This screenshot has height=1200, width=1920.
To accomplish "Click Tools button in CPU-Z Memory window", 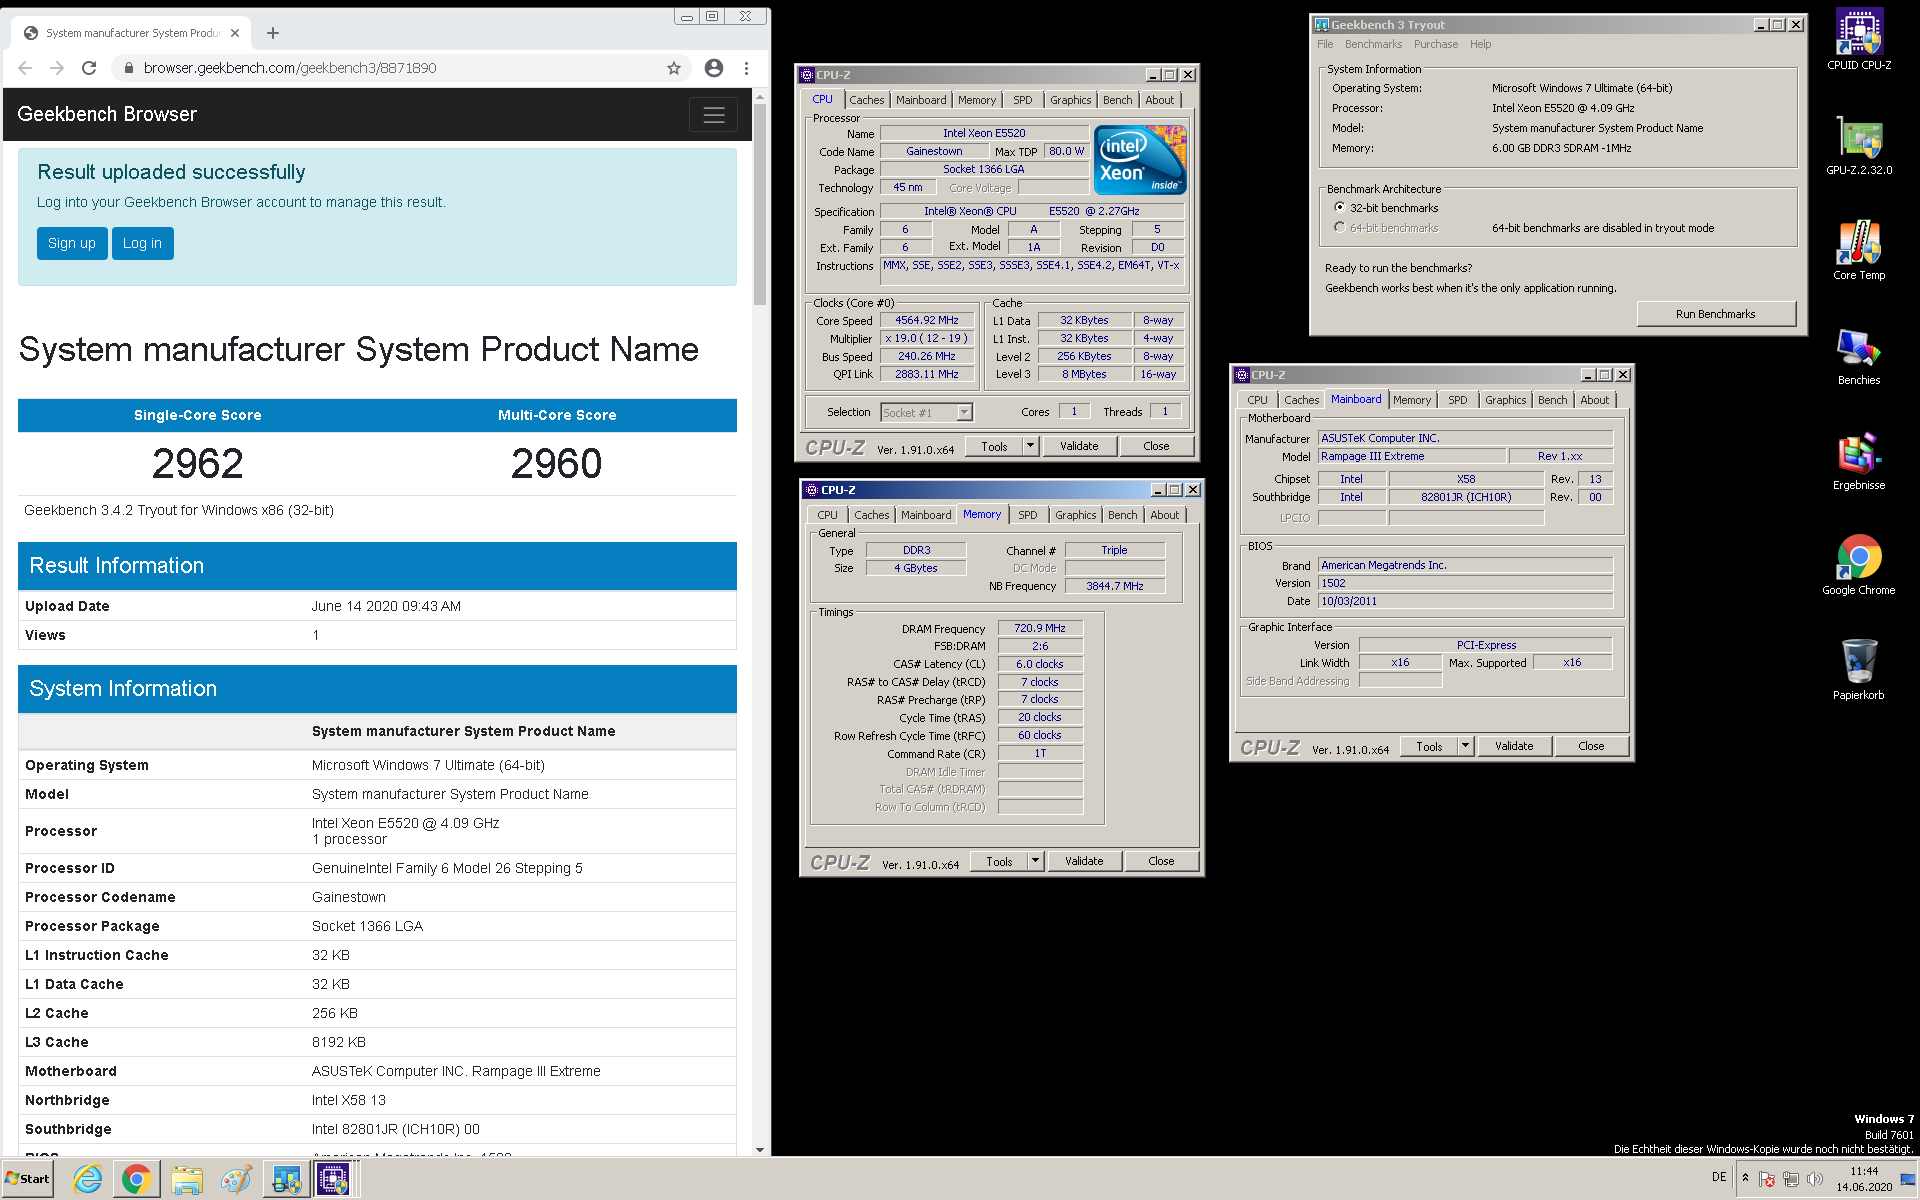I will click(x=999, y=861).
